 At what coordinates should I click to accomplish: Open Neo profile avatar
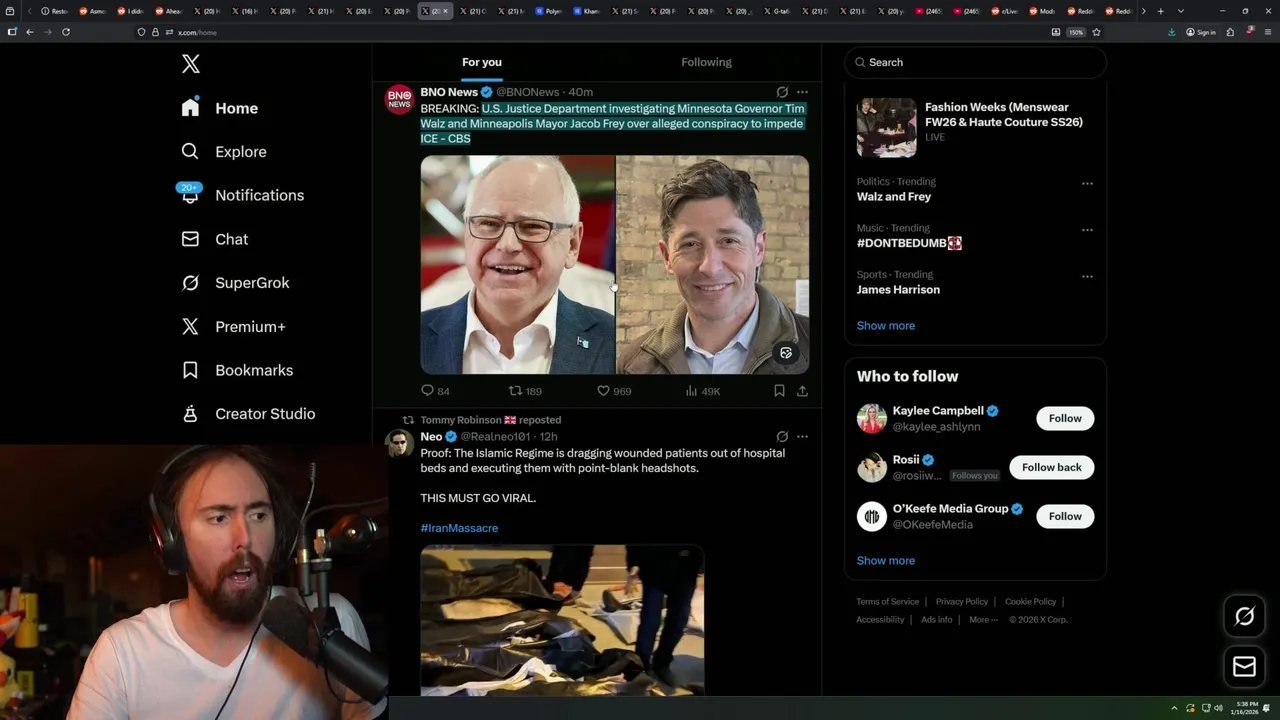400,444
